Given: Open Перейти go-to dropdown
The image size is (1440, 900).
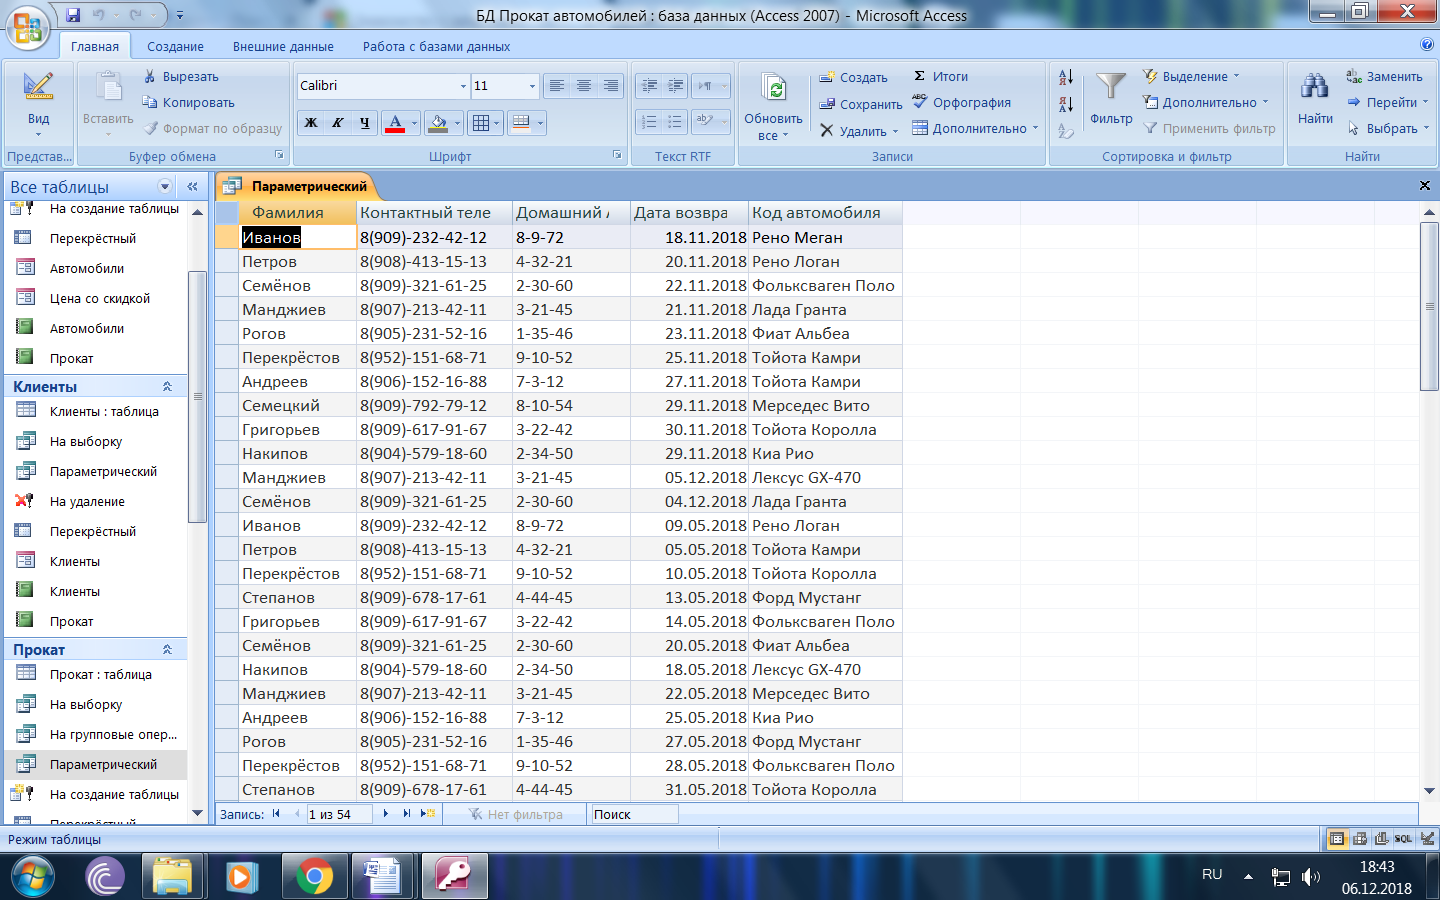Looking at the screenshot, I should click(1388, 102).
